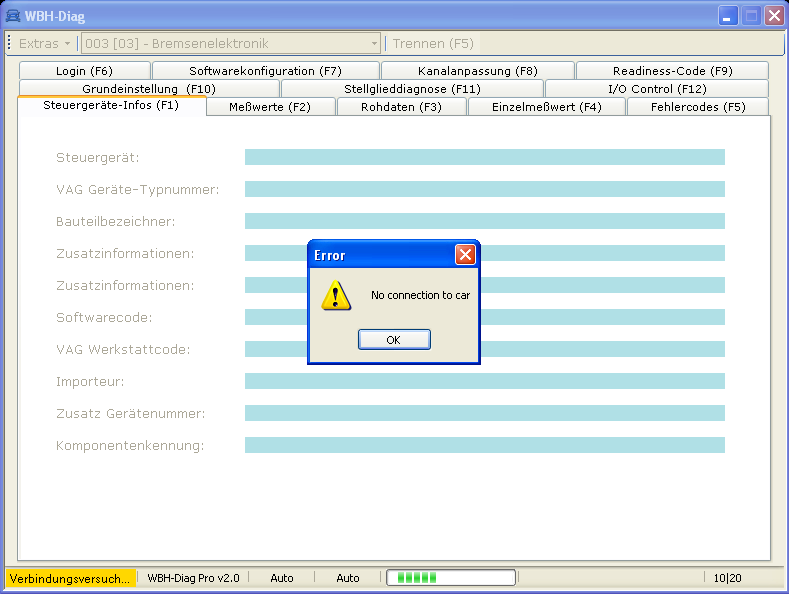Screen dimensions: 789x594
Task: Click OK in the Error dialog
Action: (393, 340)
